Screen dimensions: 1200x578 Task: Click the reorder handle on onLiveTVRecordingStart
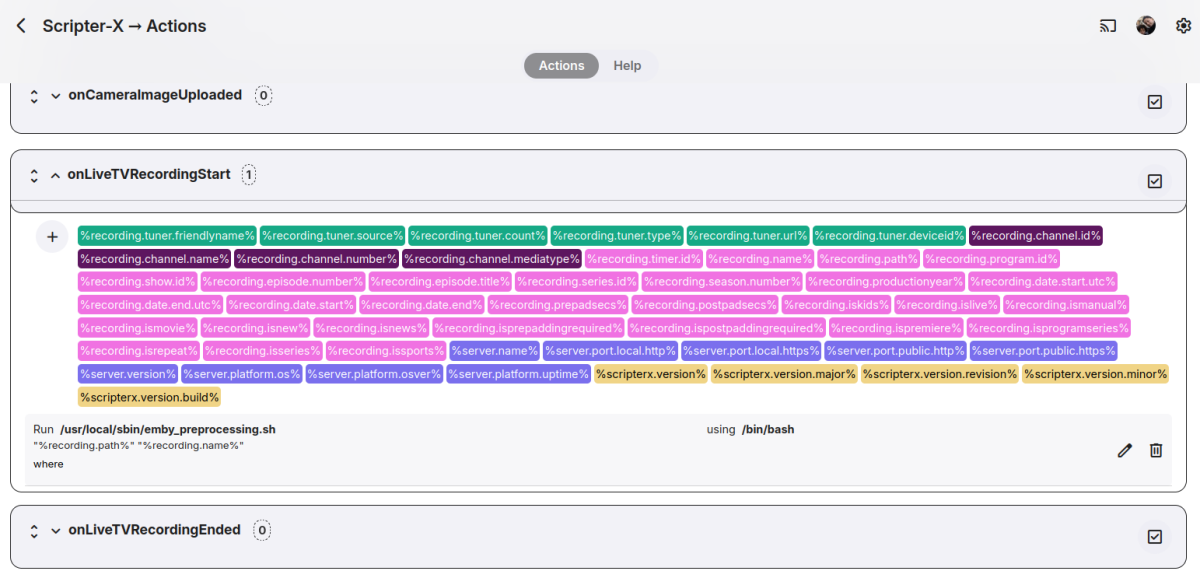[33, 173]
